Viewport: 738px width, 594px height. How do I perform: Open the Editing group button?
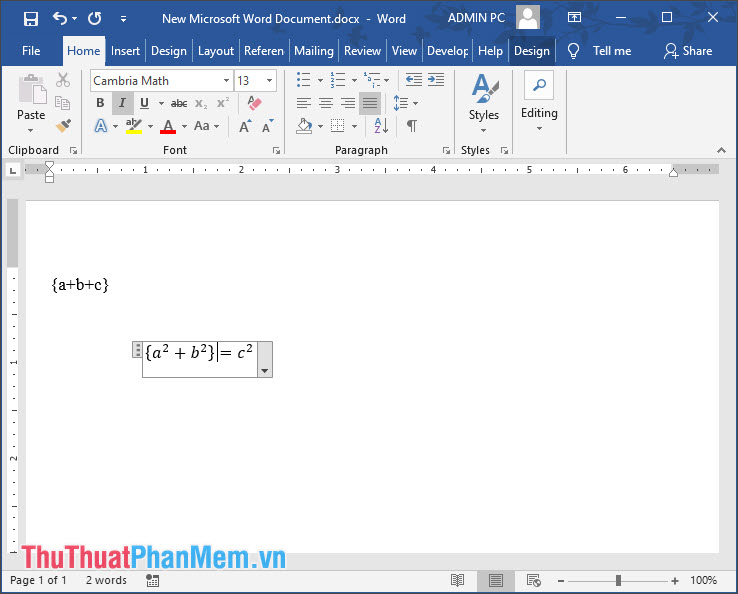point(539,102)
